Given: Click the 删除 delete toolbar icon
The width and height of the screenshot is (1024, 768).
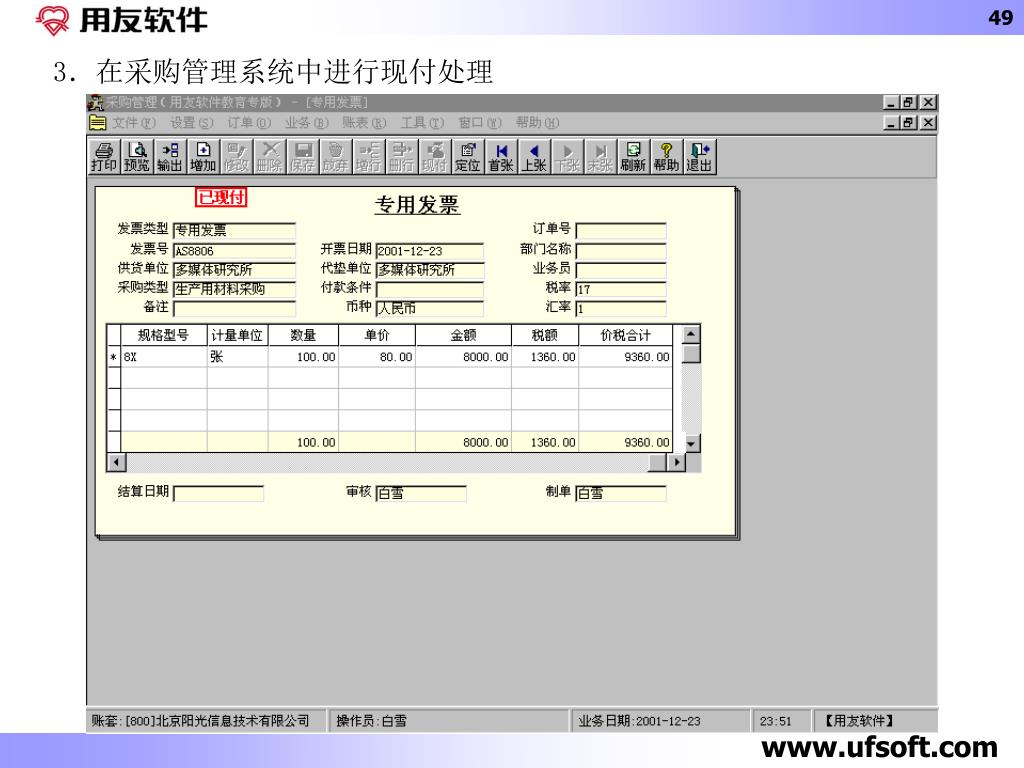Looking at the screenshot, I should click(x=269, y=157).
